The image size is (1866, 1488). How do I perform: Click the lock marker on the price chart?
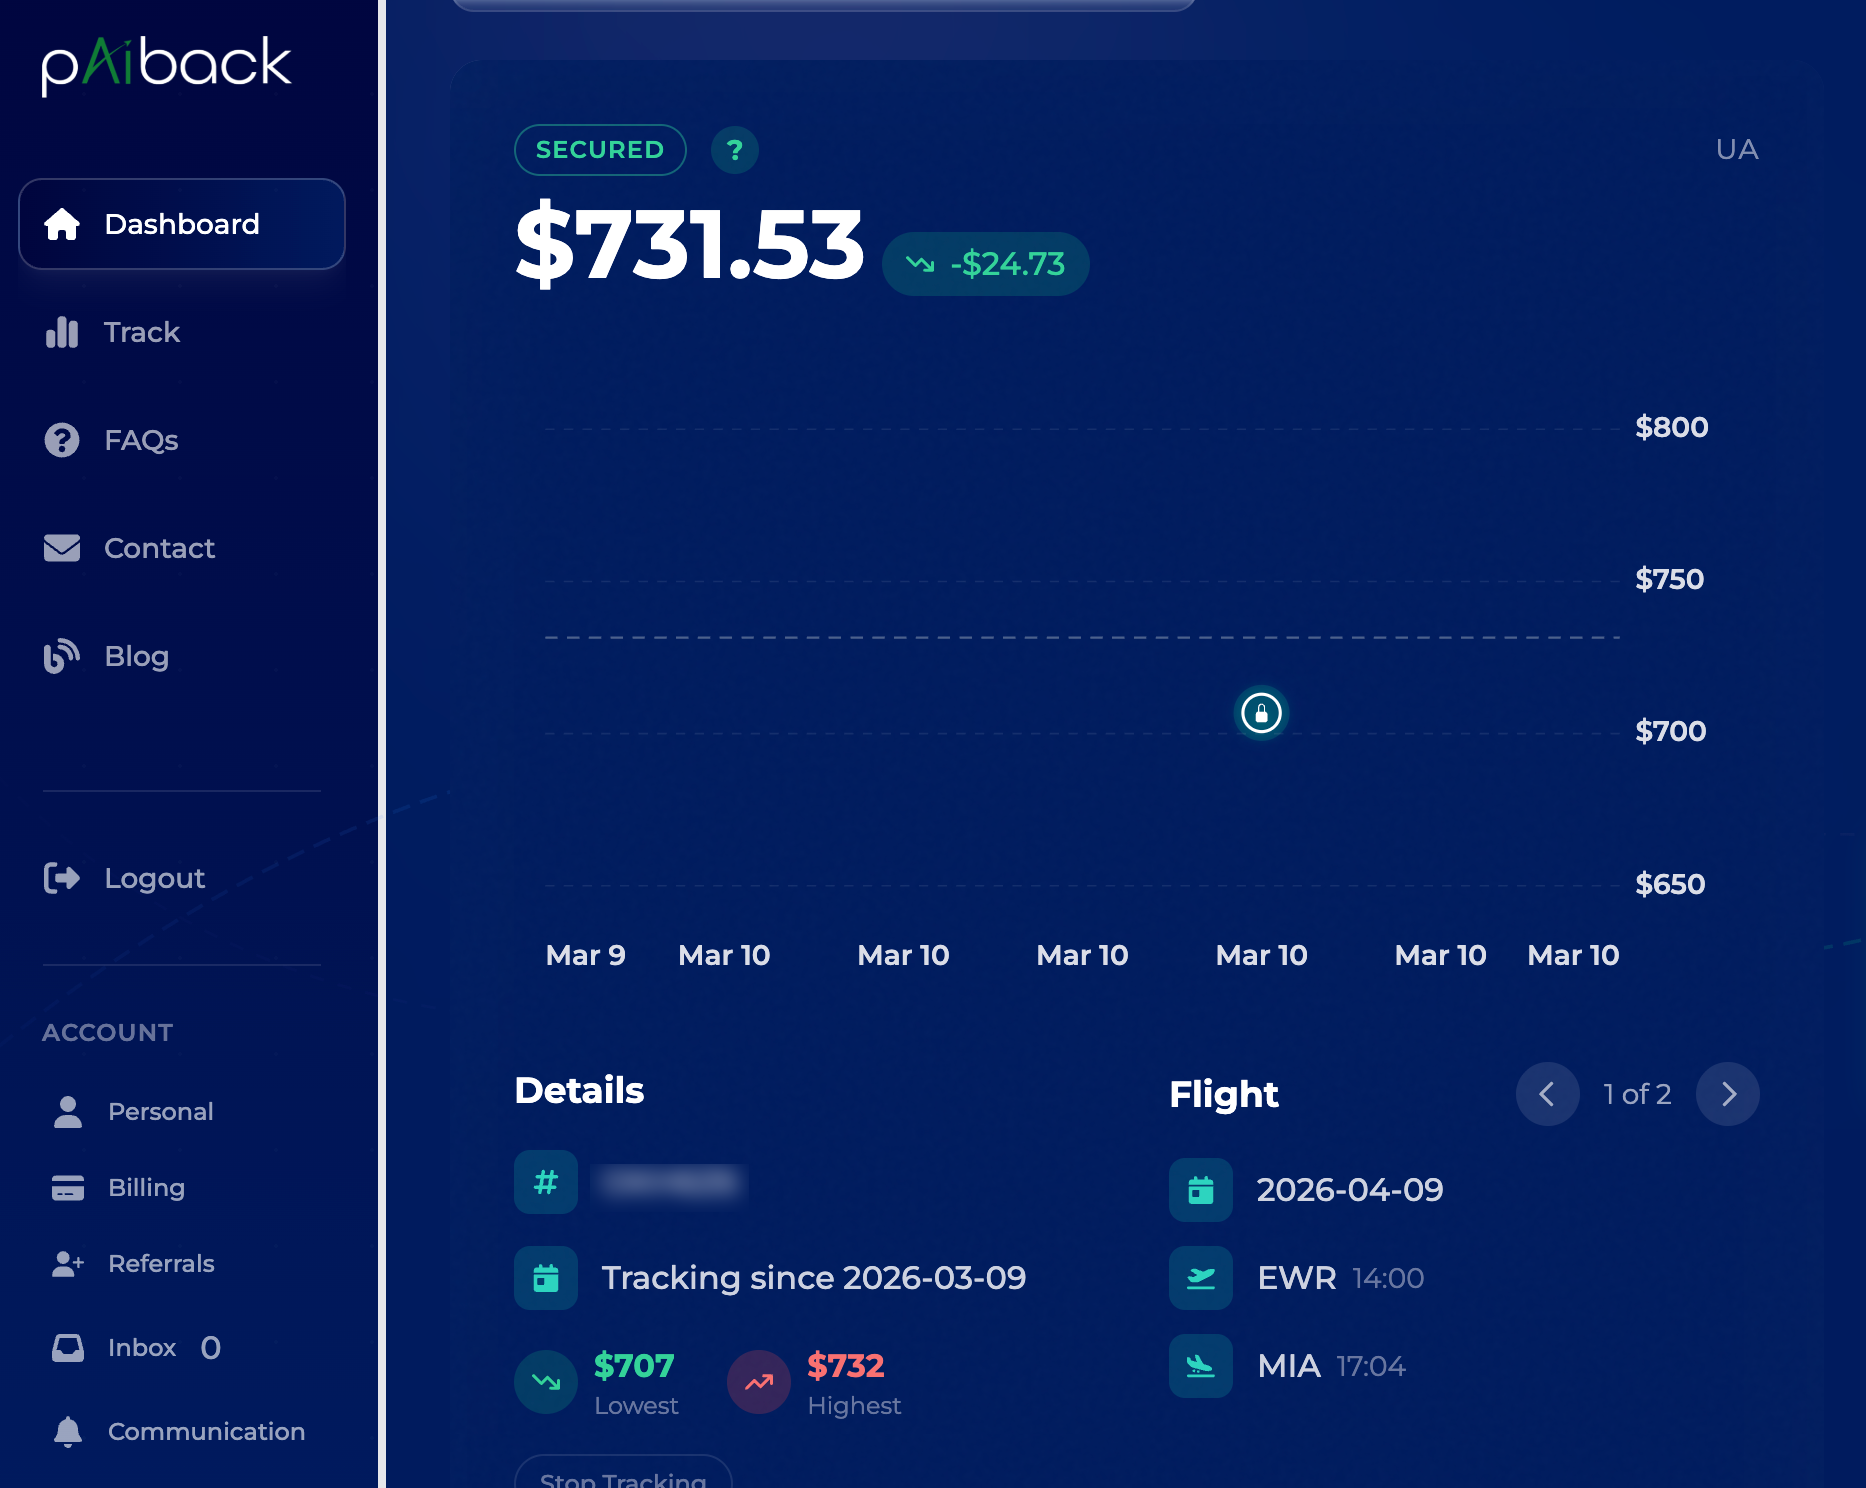coord(1261,713)
